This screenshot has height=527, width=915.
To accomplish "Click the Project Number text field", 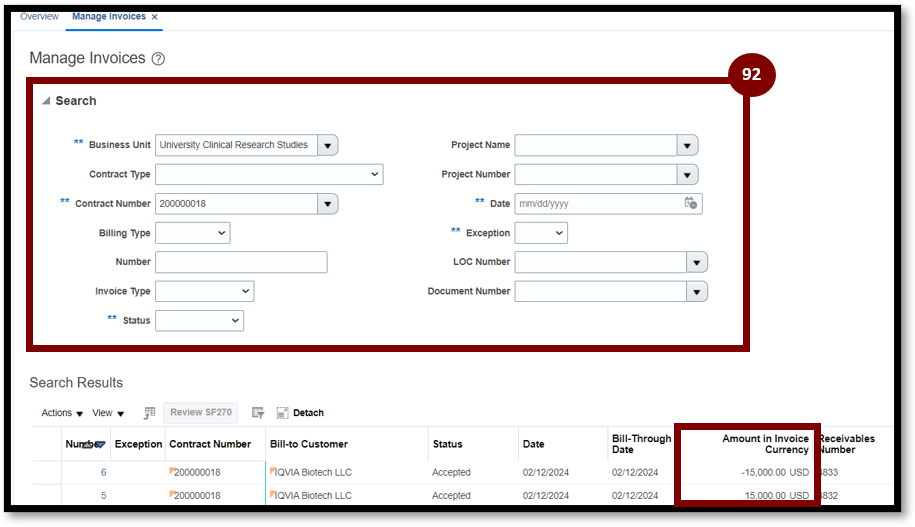I will tap(596, 174).
